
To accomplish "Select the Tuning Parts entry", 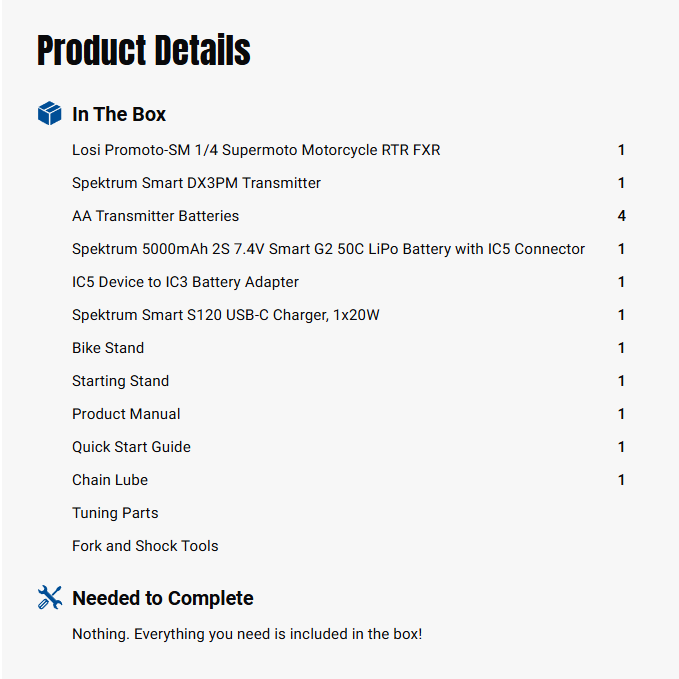I will (115, 513).
